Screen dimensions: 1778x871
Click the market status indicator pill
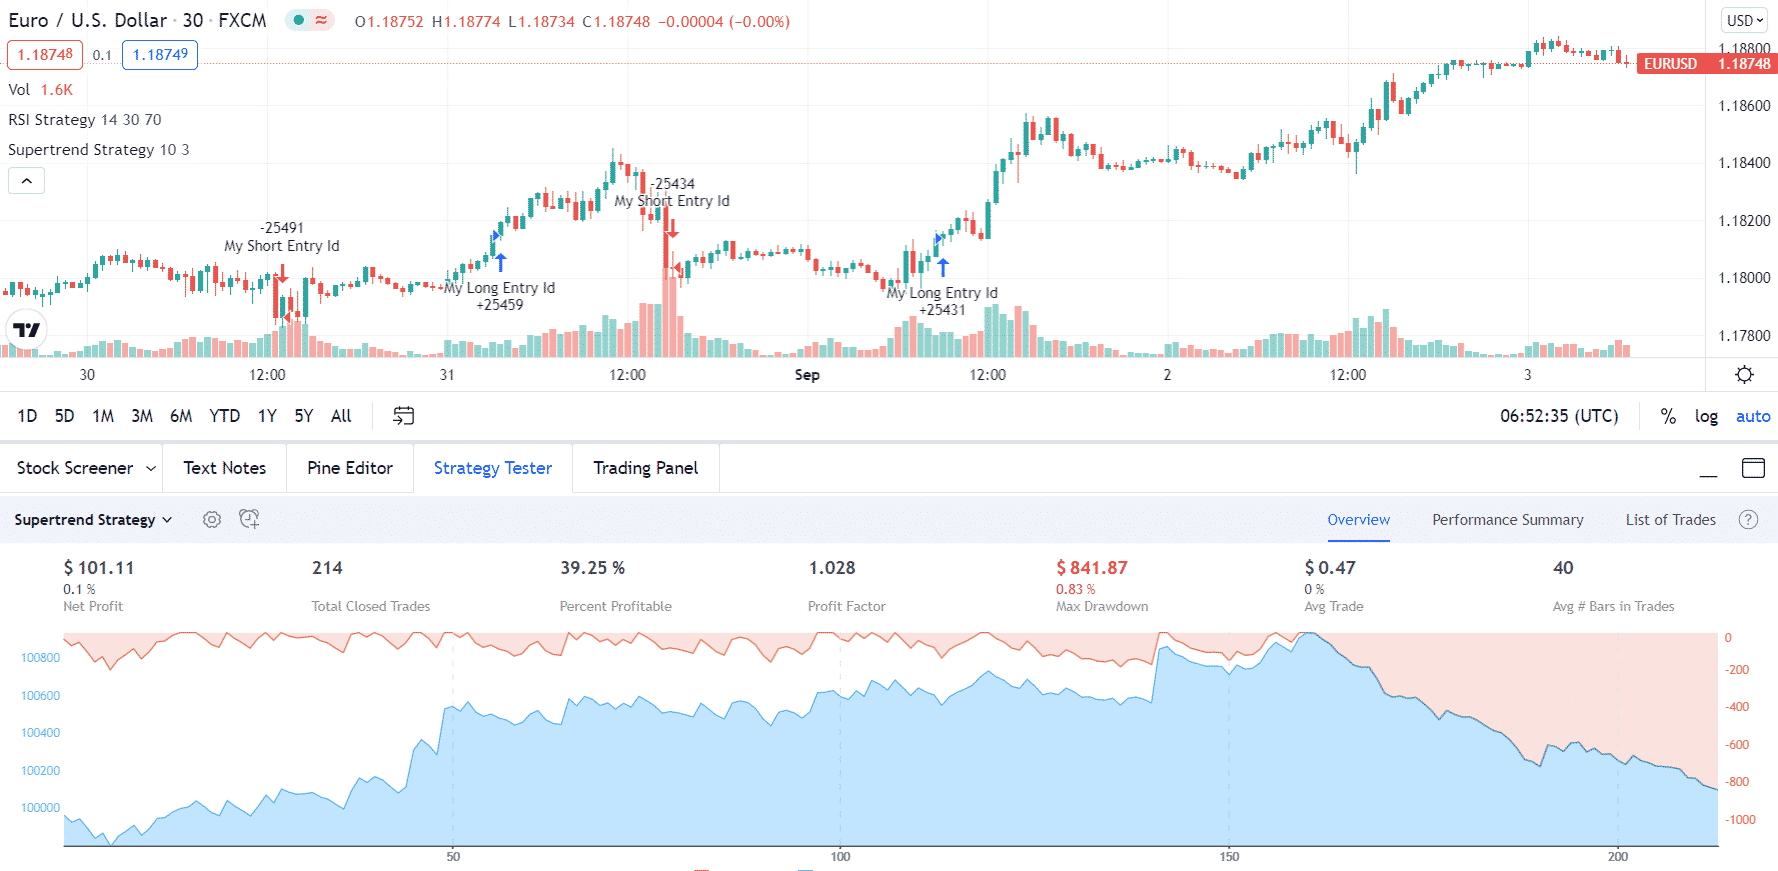click(310, 20)
